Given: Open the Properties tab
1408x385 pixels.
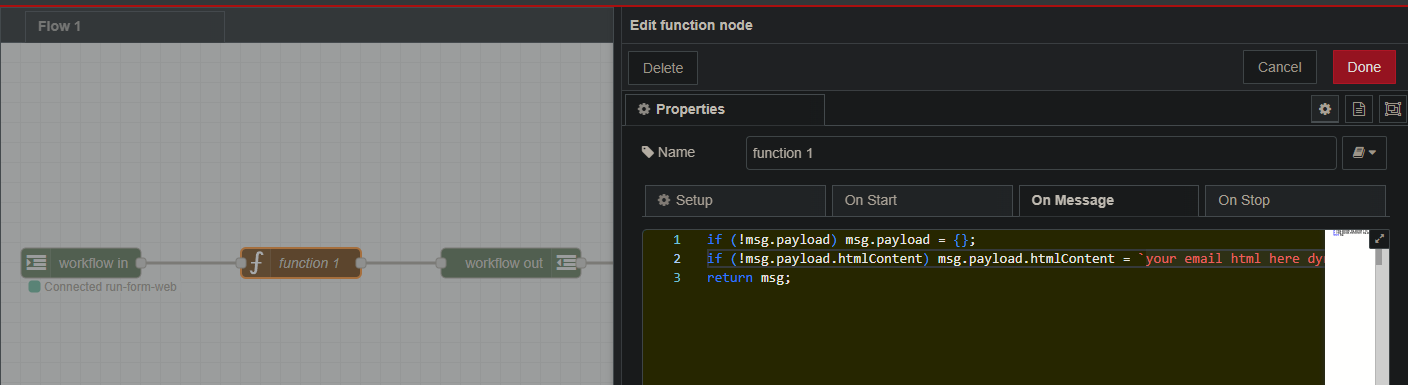Looking at the screenshot, I should click(724, 109).
